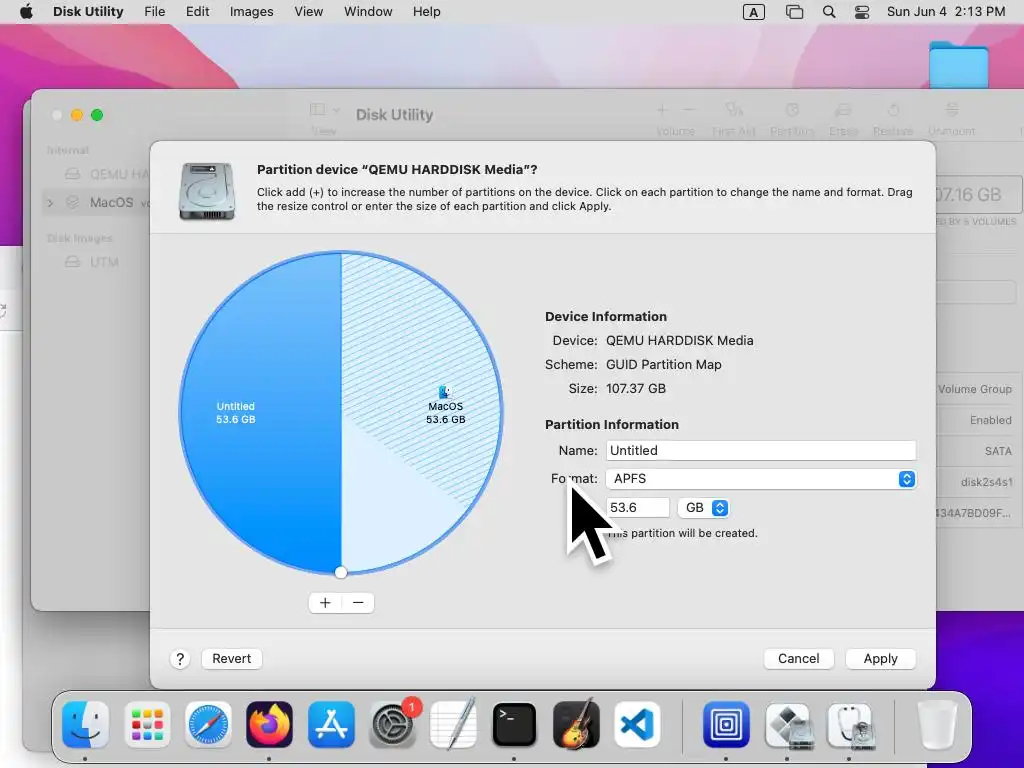Viewport: 1024px width, 768px height.
Task: Click the partition Name text field
Action: [x=761, y=451]
